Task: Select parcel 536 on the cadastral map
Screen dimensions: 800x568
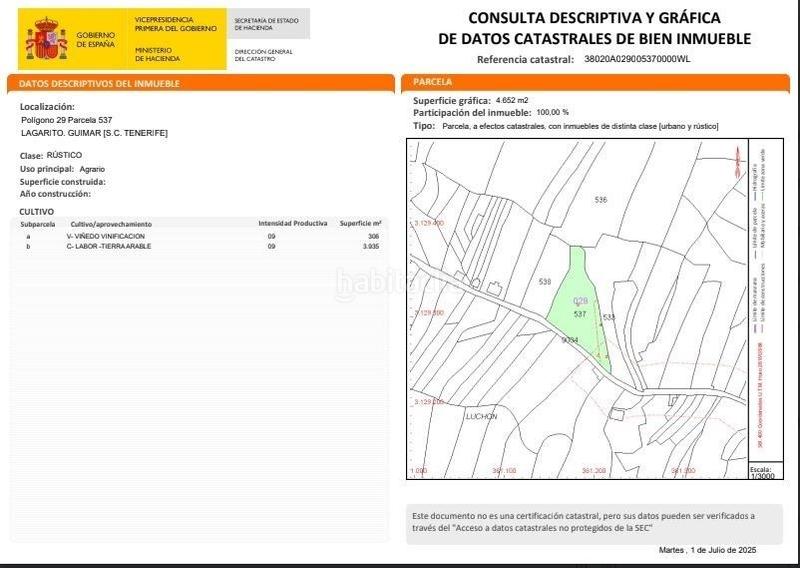Action: click(600, 200)
